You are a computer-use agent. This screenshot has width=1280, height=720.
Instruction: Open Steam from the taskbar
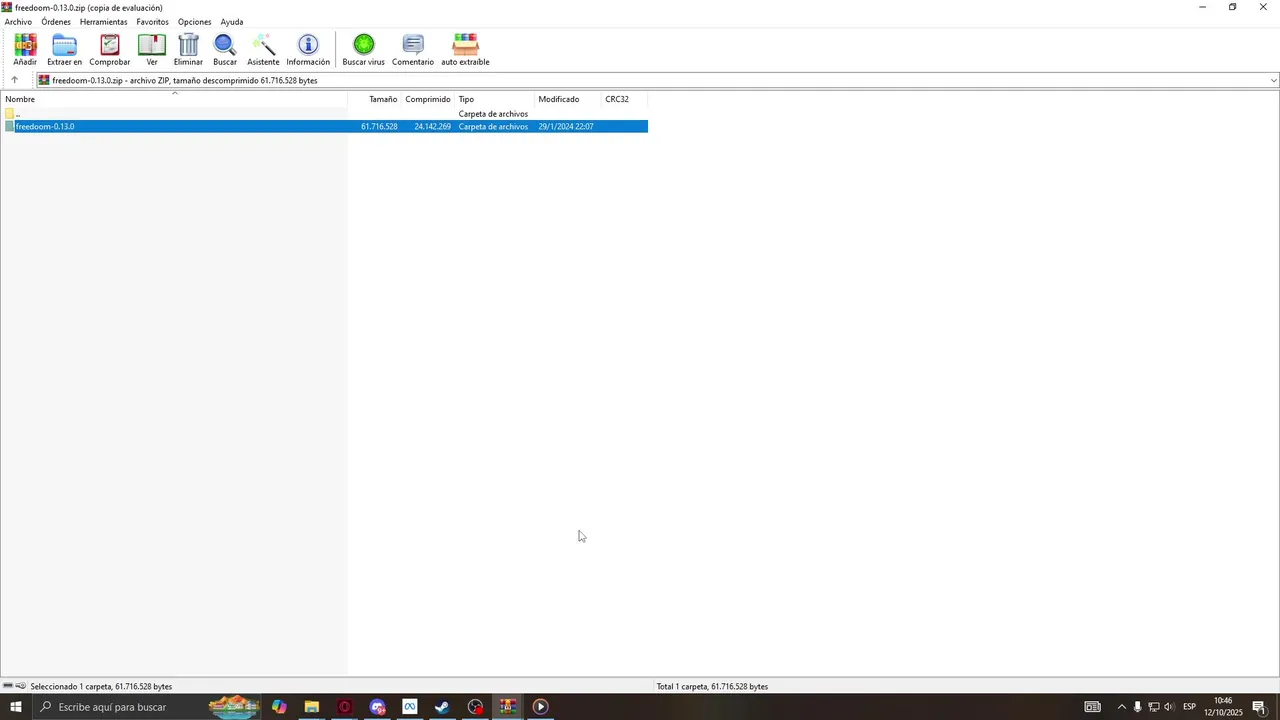[442, 707]
